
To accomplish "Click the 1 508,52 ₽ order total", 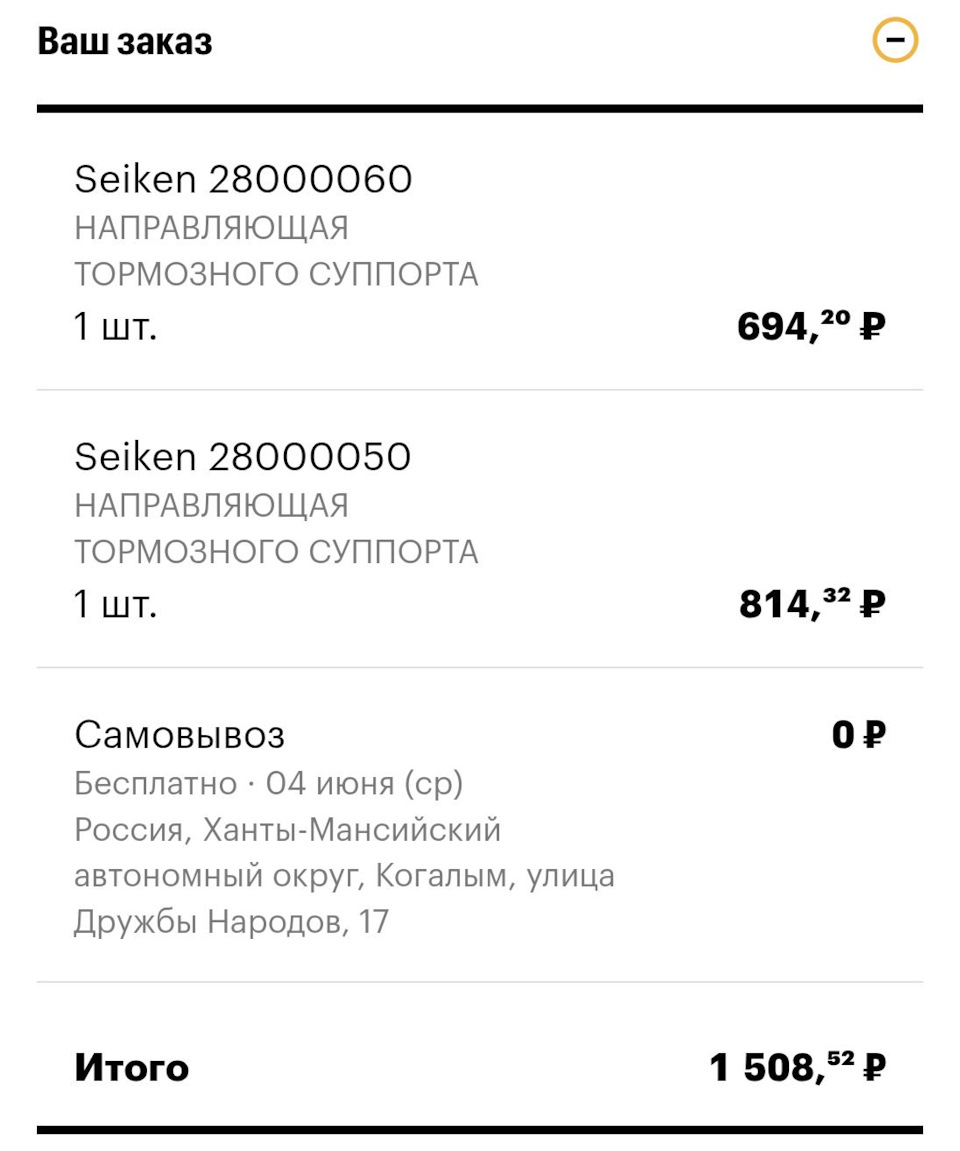I will (x=797, y=1068).
